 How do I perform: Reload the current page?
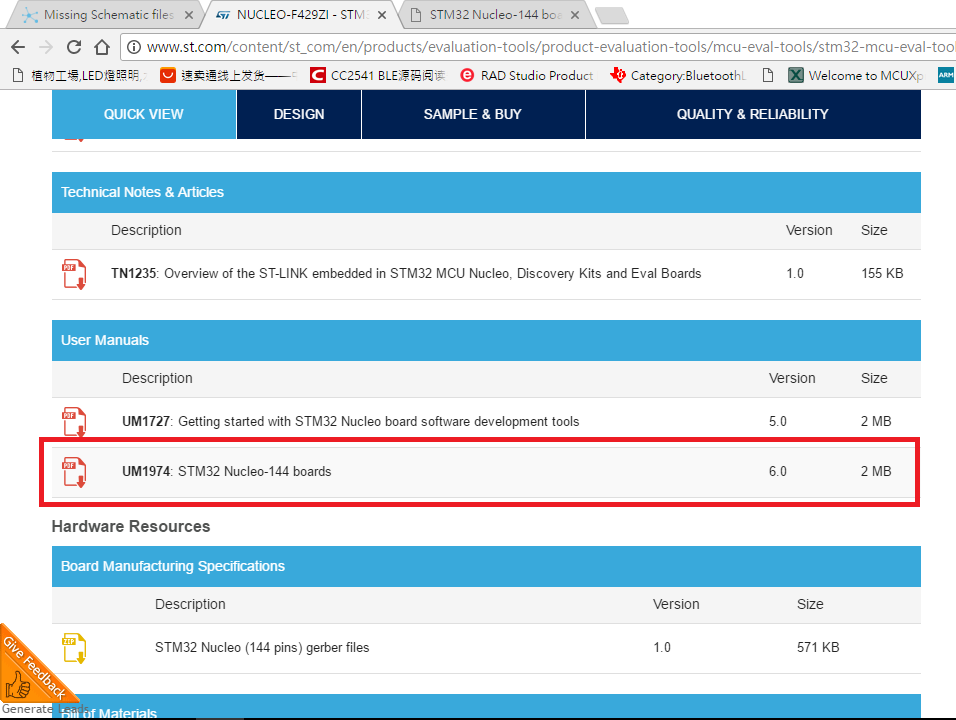74,47
